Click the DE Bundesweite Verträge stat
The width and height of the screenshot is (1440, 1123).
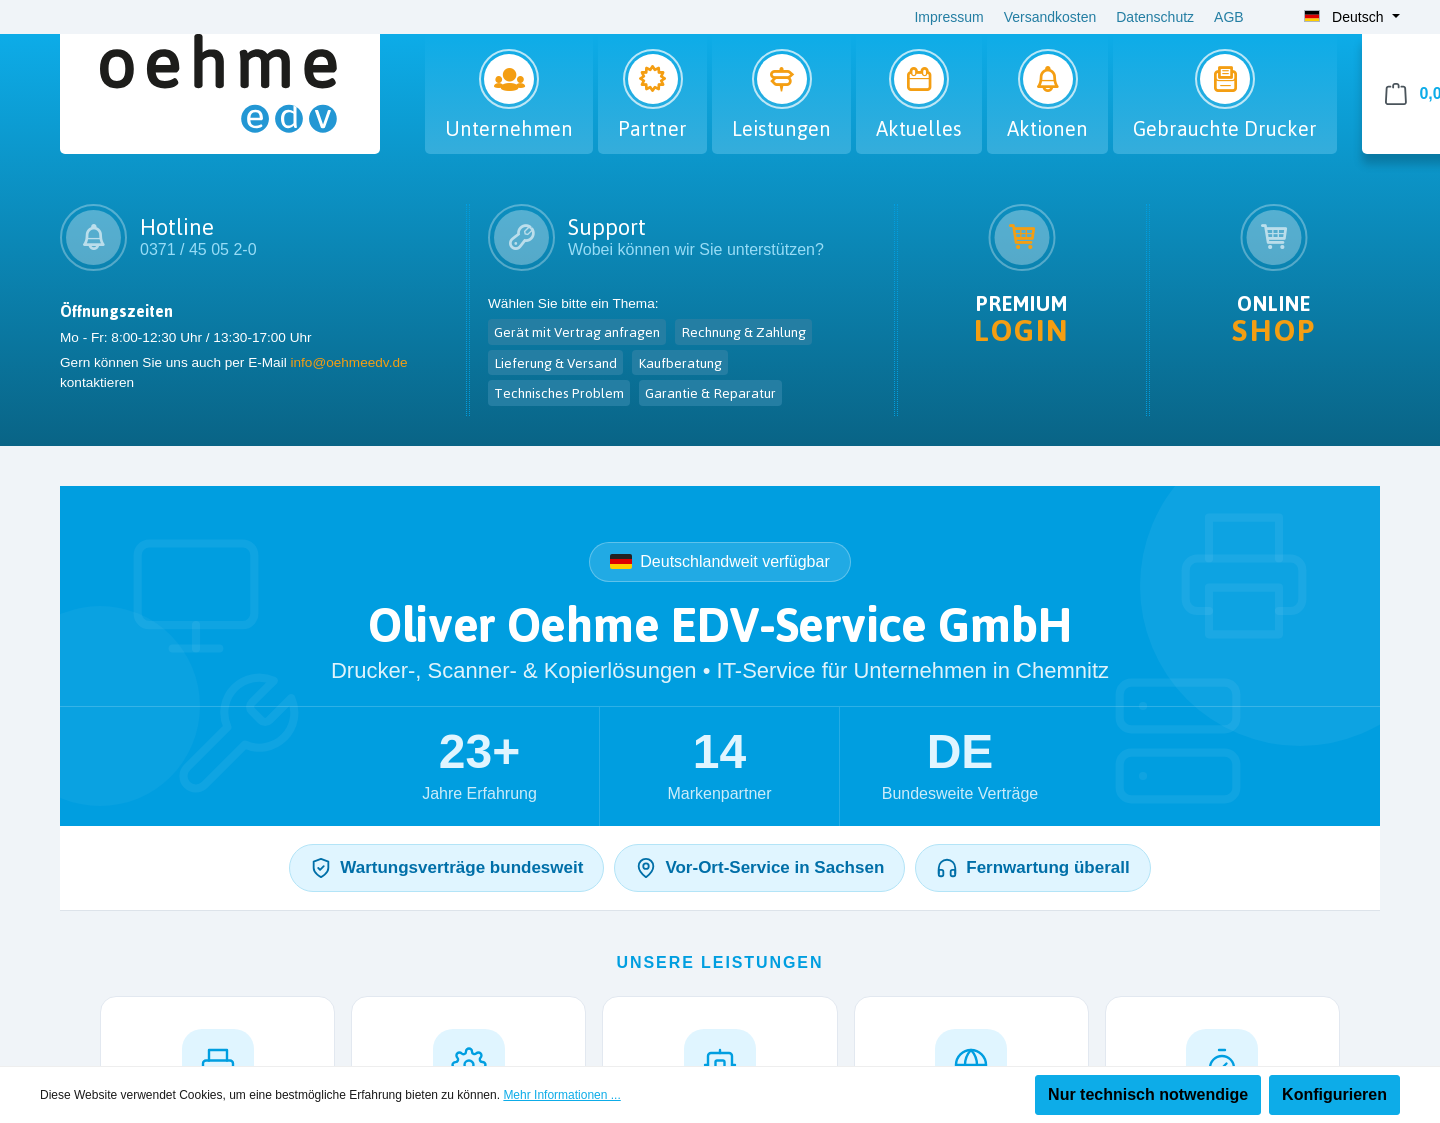click(960, 766)
